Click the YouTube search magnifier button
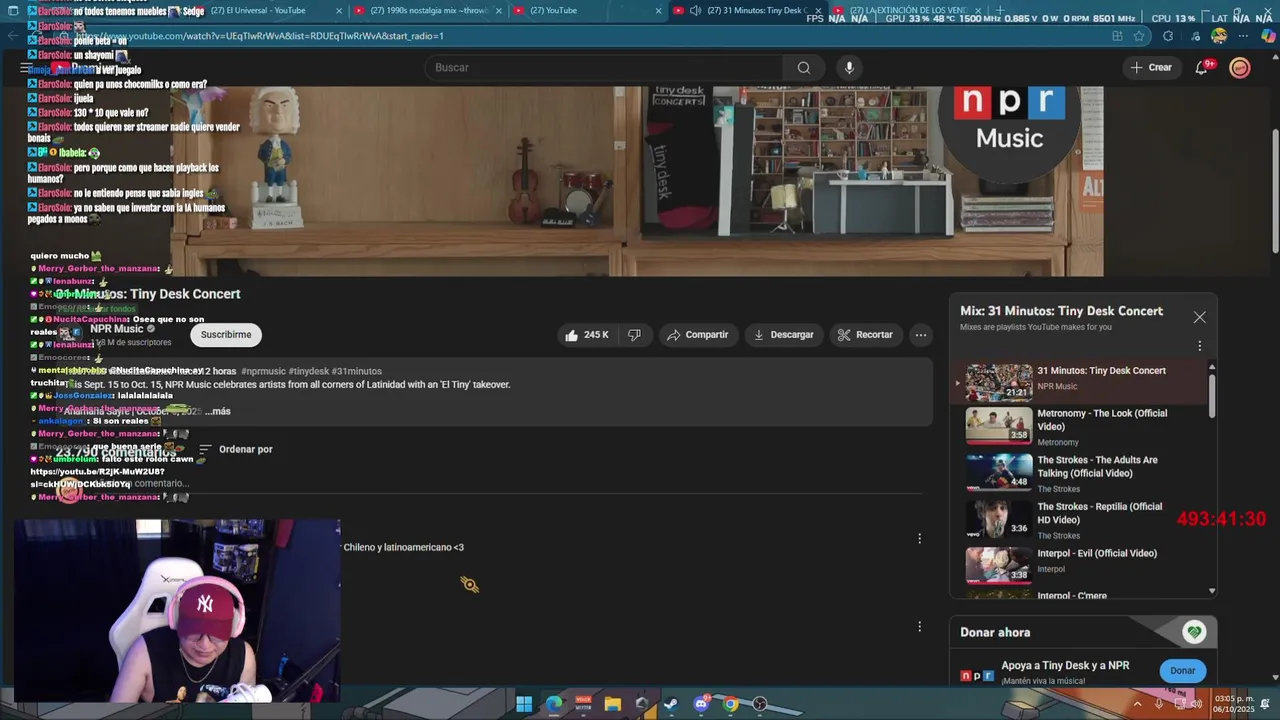 click(x=804, y=68)
